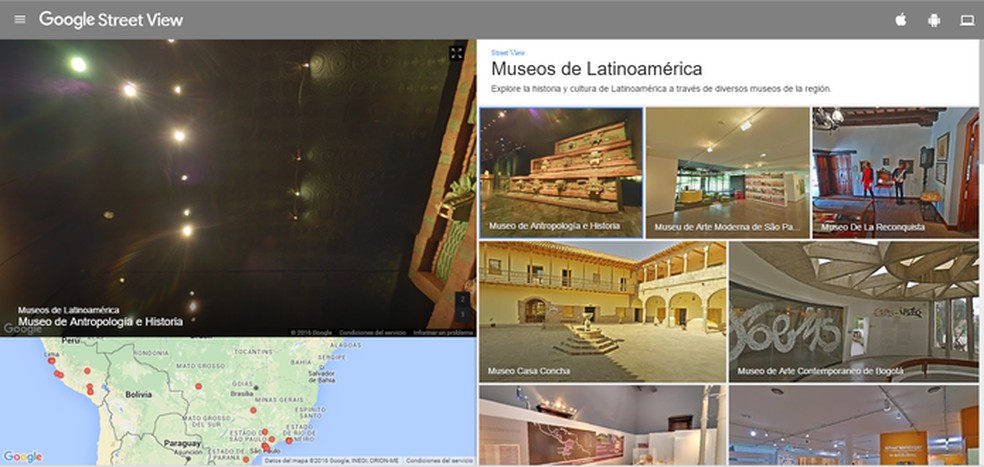The height and width of the screenshot is (467, 984).
Task: Open map Condiciones del servicio link
Action: tap(439, 461)
